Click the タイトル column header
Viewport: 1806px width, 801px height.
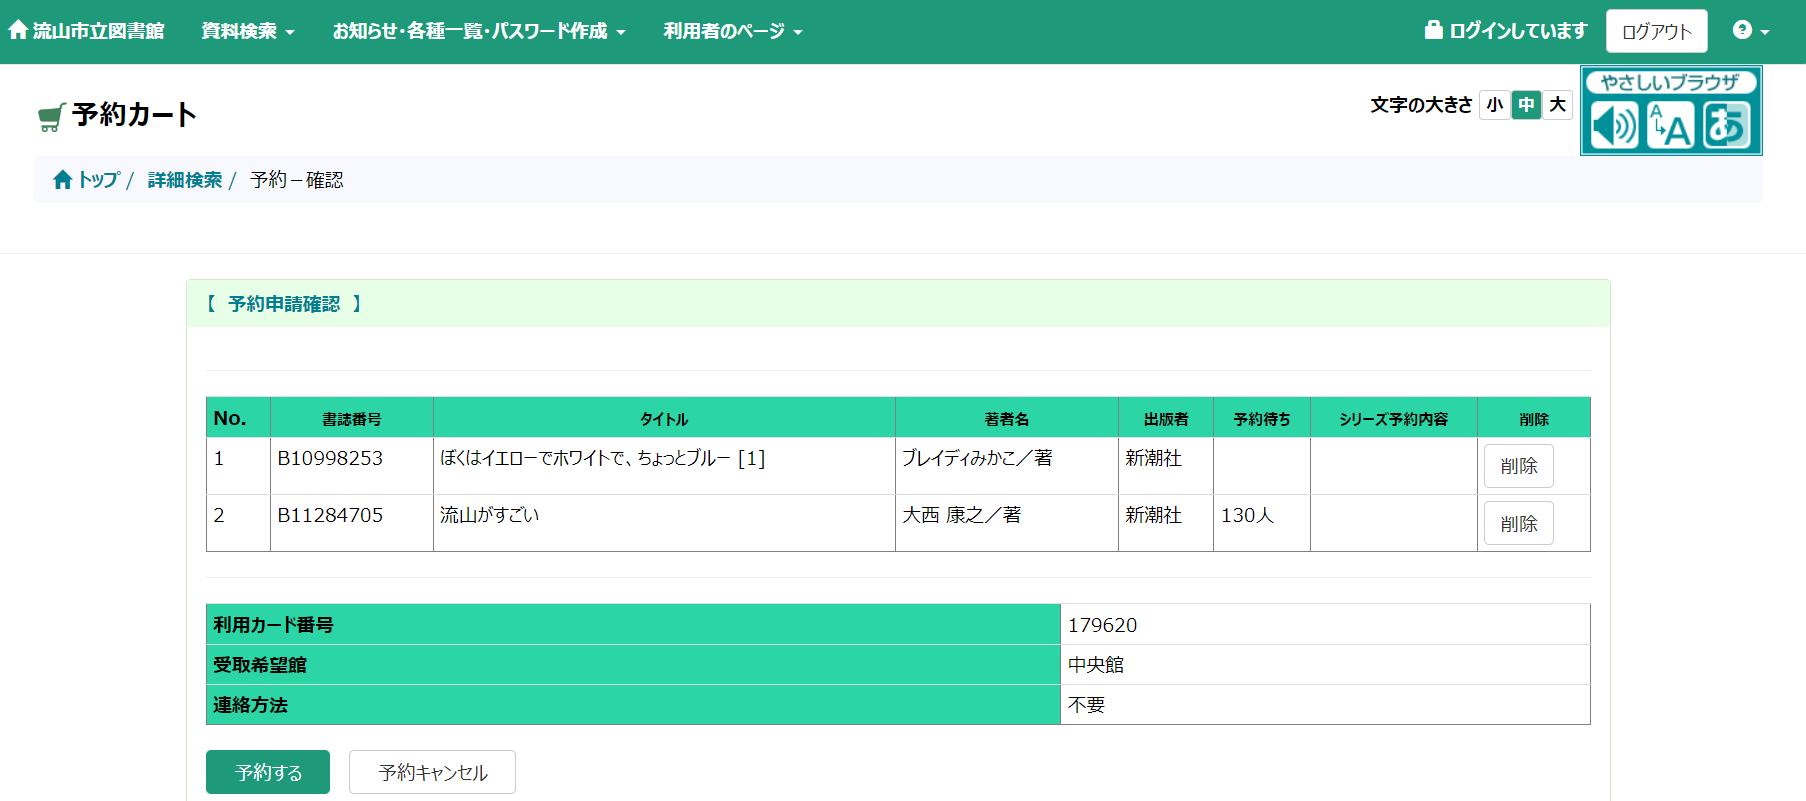pyautogui.click(x=664, y=419)
